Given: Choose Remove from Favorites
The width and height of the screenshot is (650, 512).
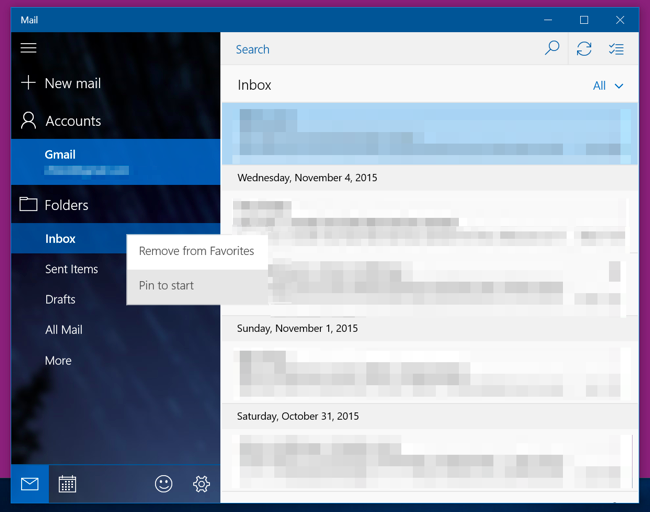Looking at the screenshot, I should 197,251.
